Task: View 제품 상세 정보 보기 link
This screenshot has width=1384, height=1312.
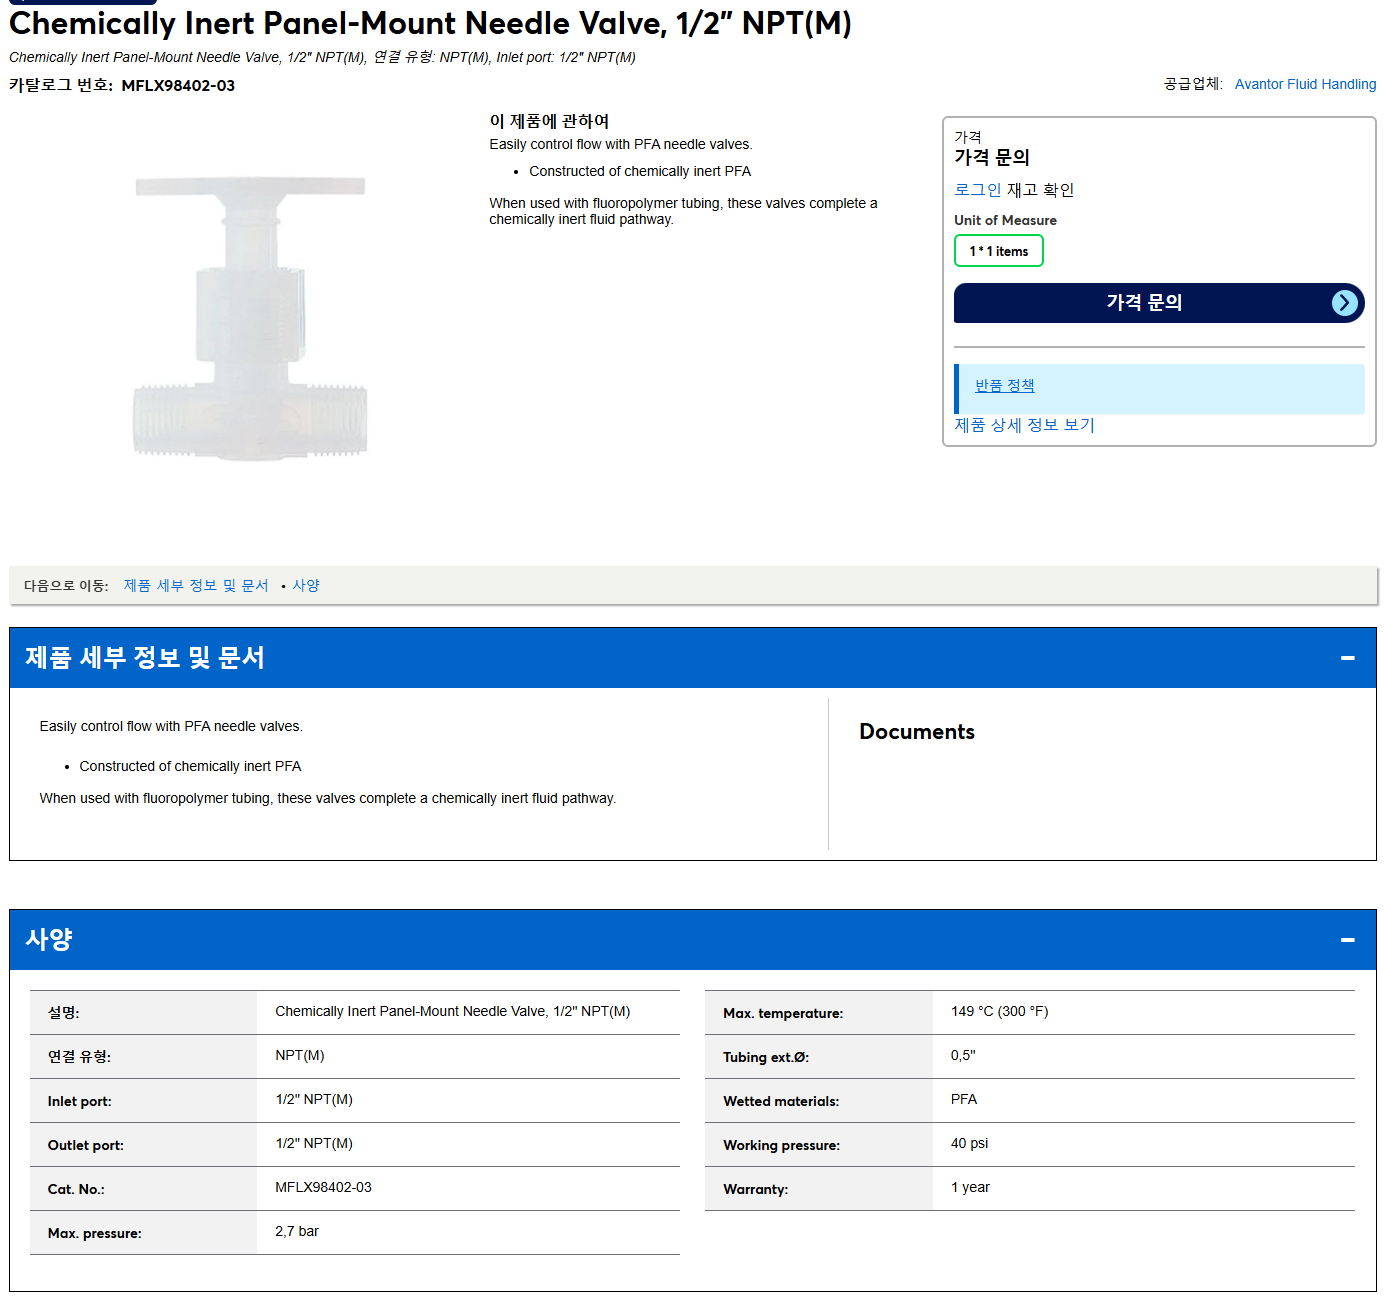Action: (1024, 425)
